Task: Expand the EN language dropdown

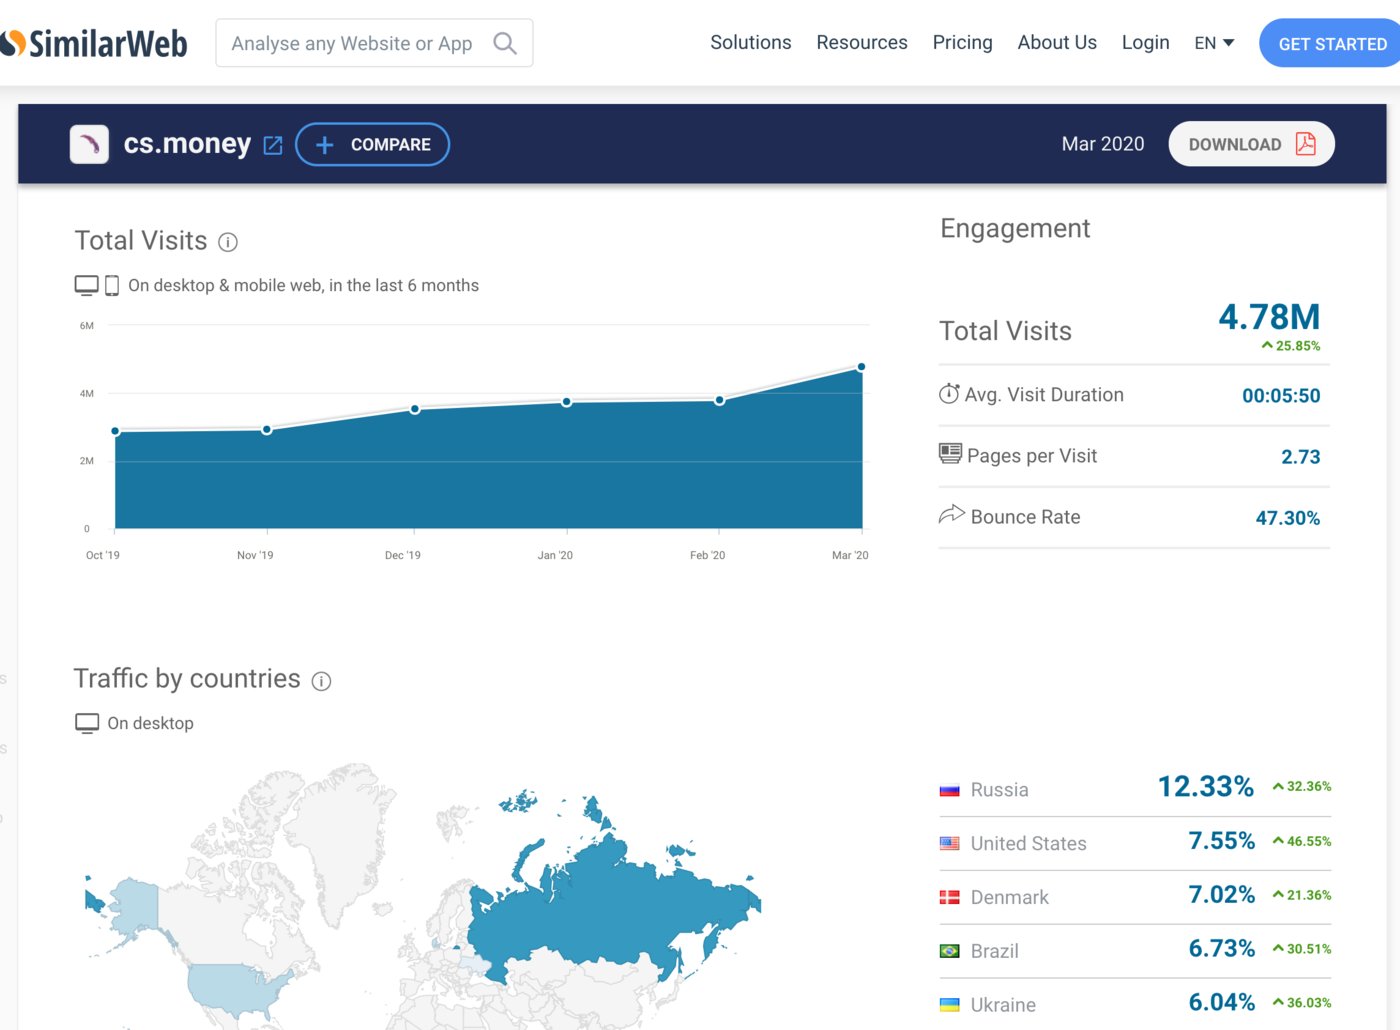Action: point(1214,43)
